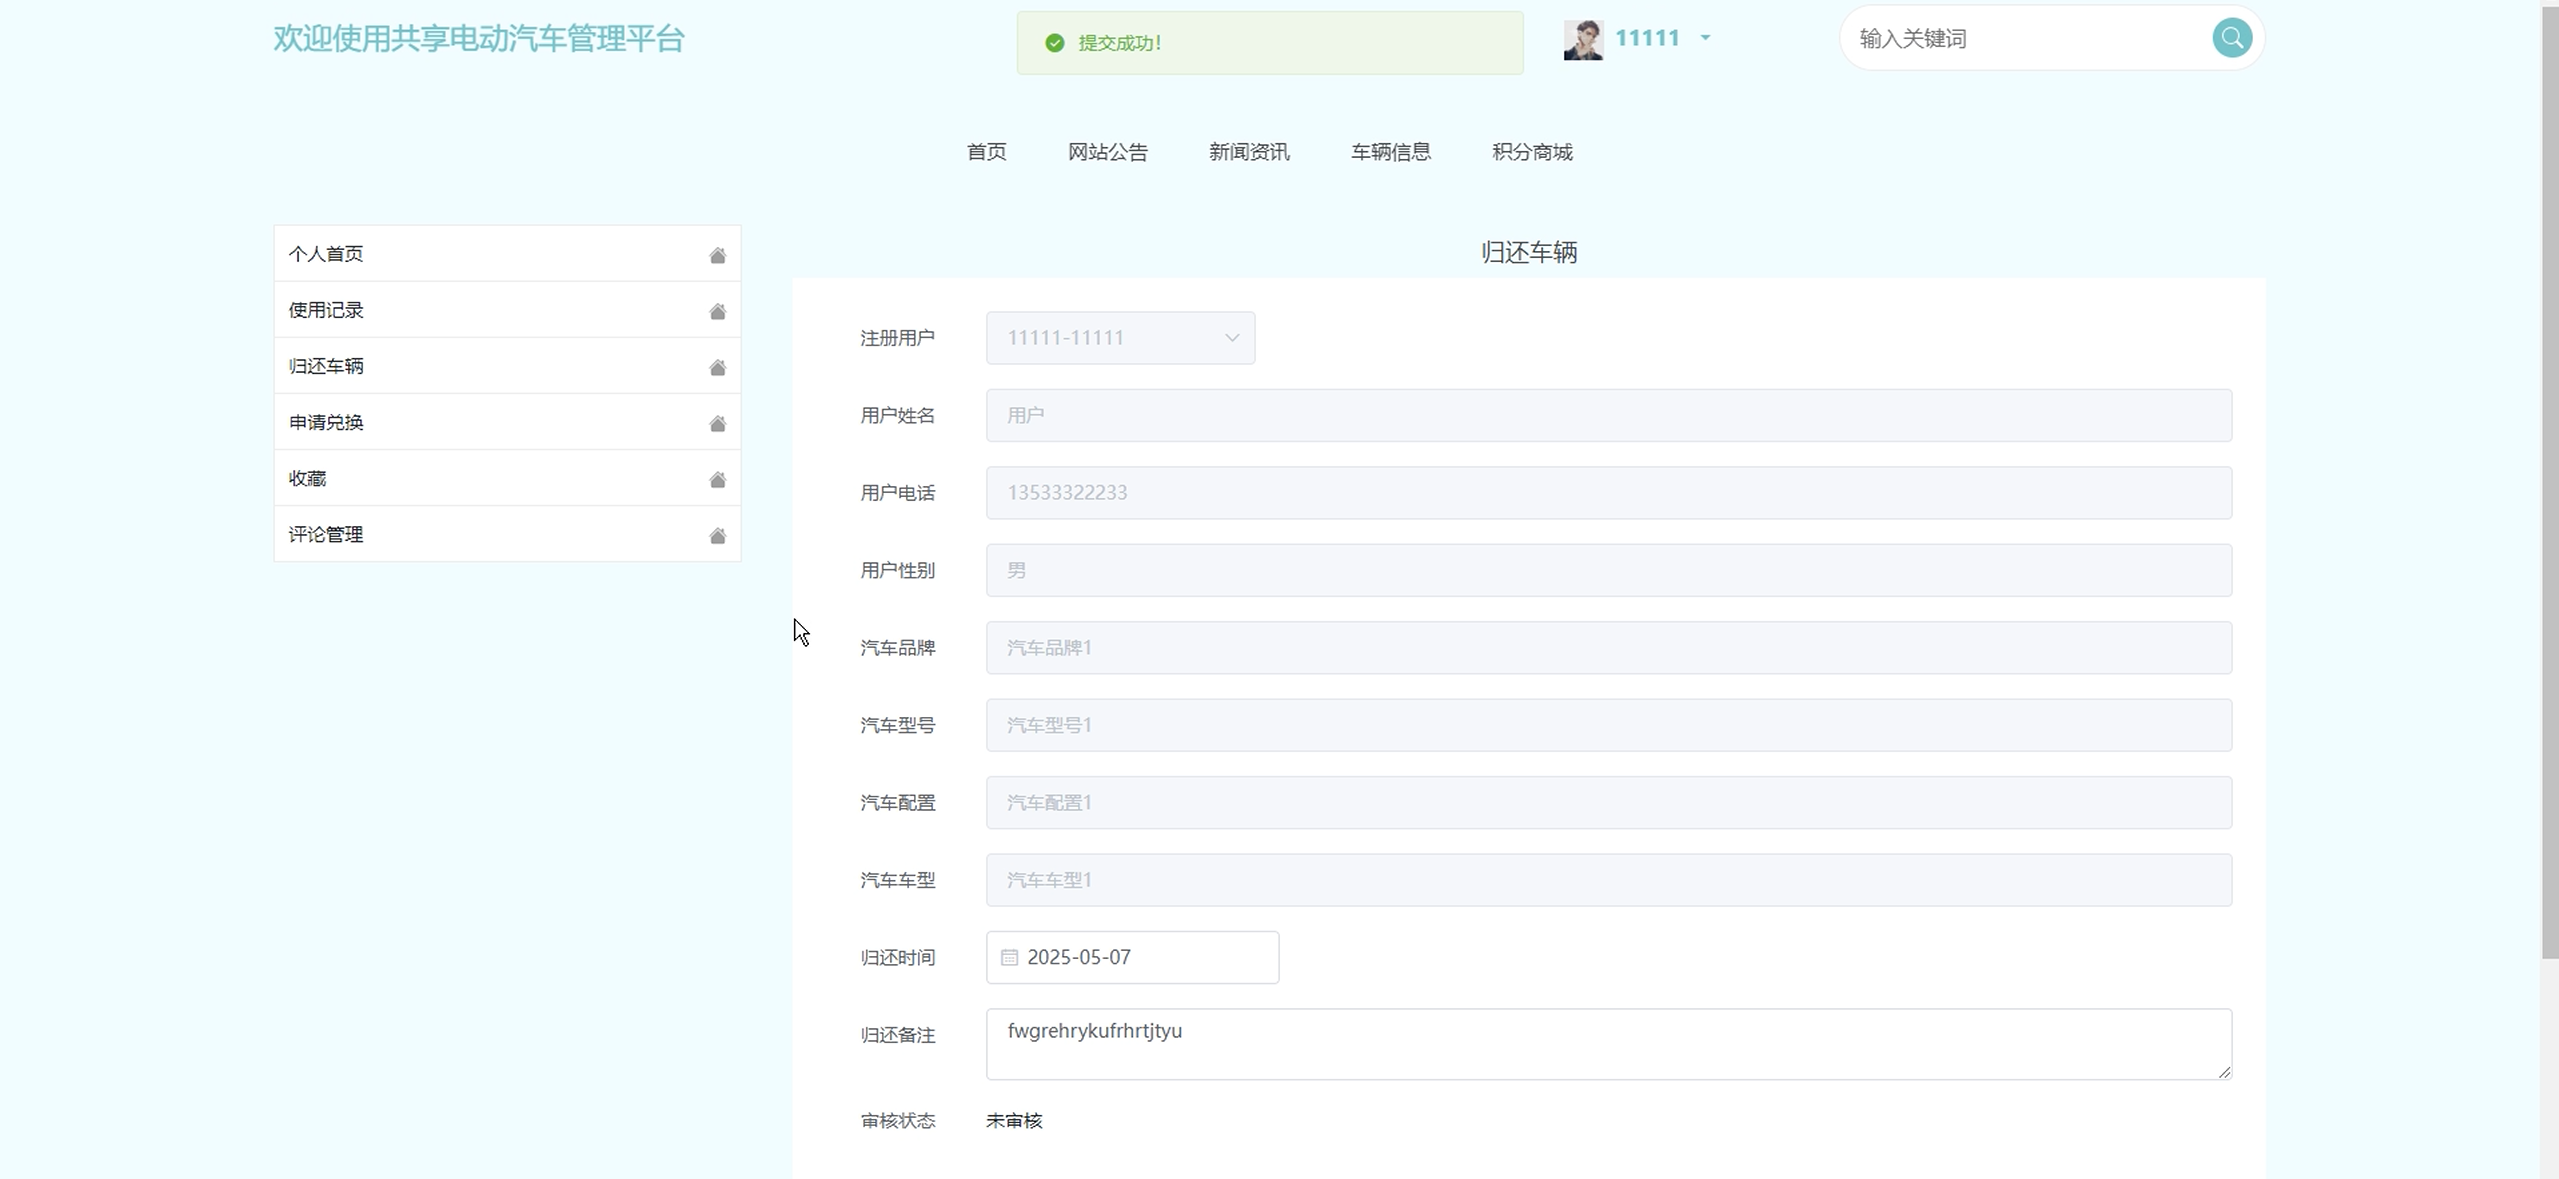Click the 新闻资讯 navigation link

[1249, 152]
